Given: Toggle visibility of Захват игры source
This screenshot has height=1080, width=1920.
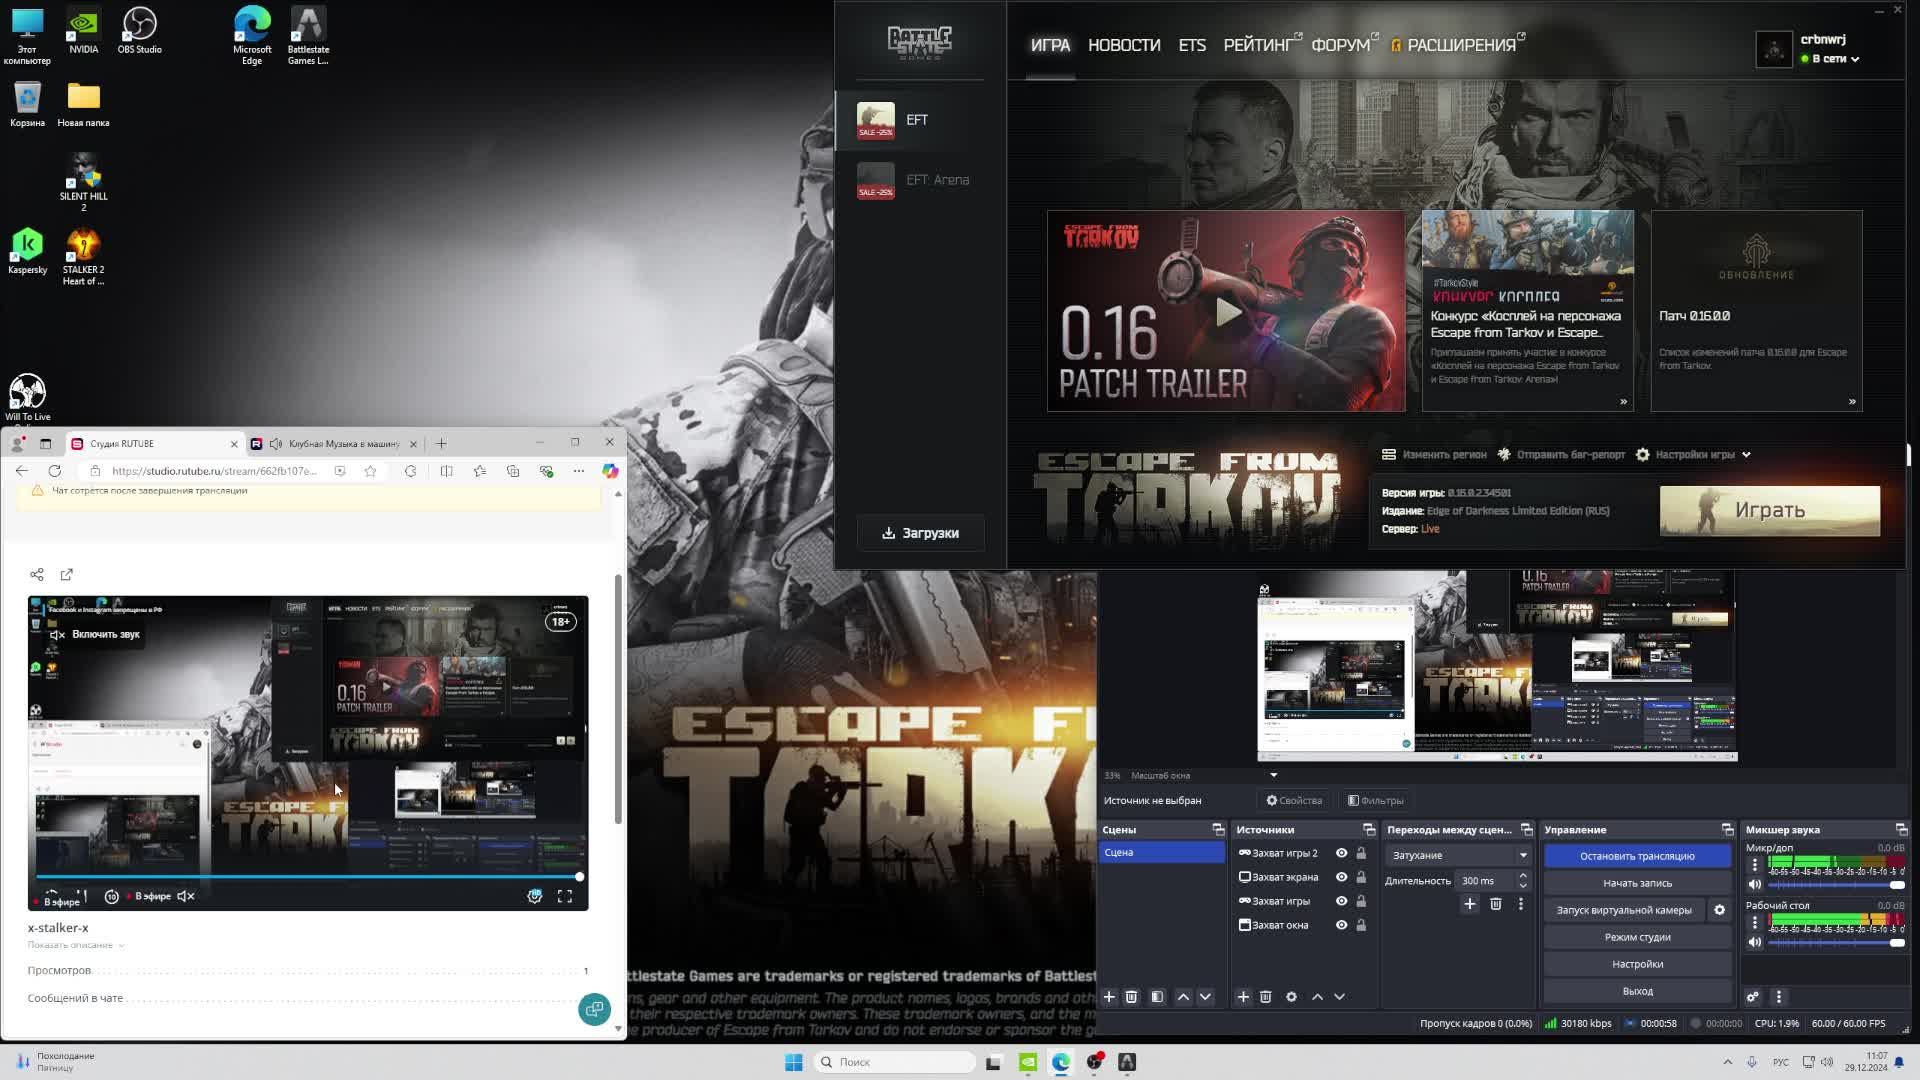Looking at the screenshot, I should tap(1341, 901).
